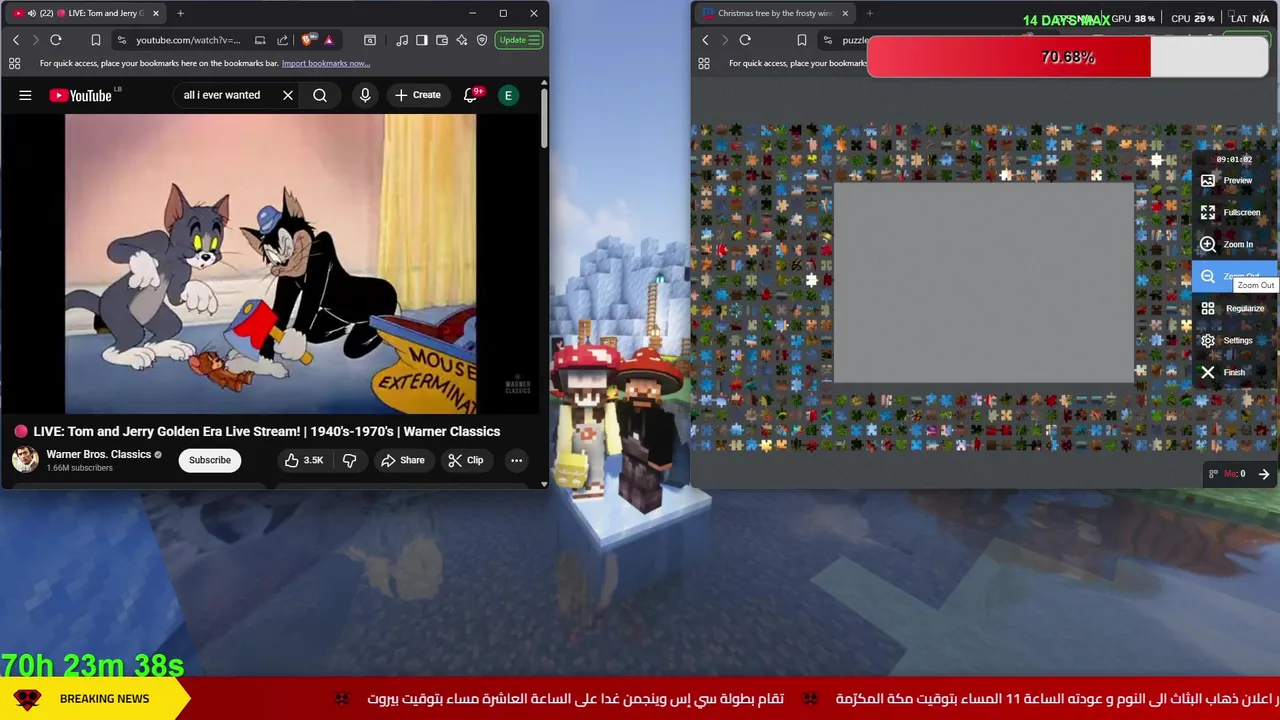
Task: Open YouTube notifications bell
Action: pyautogui.click(x=471, y=95)
